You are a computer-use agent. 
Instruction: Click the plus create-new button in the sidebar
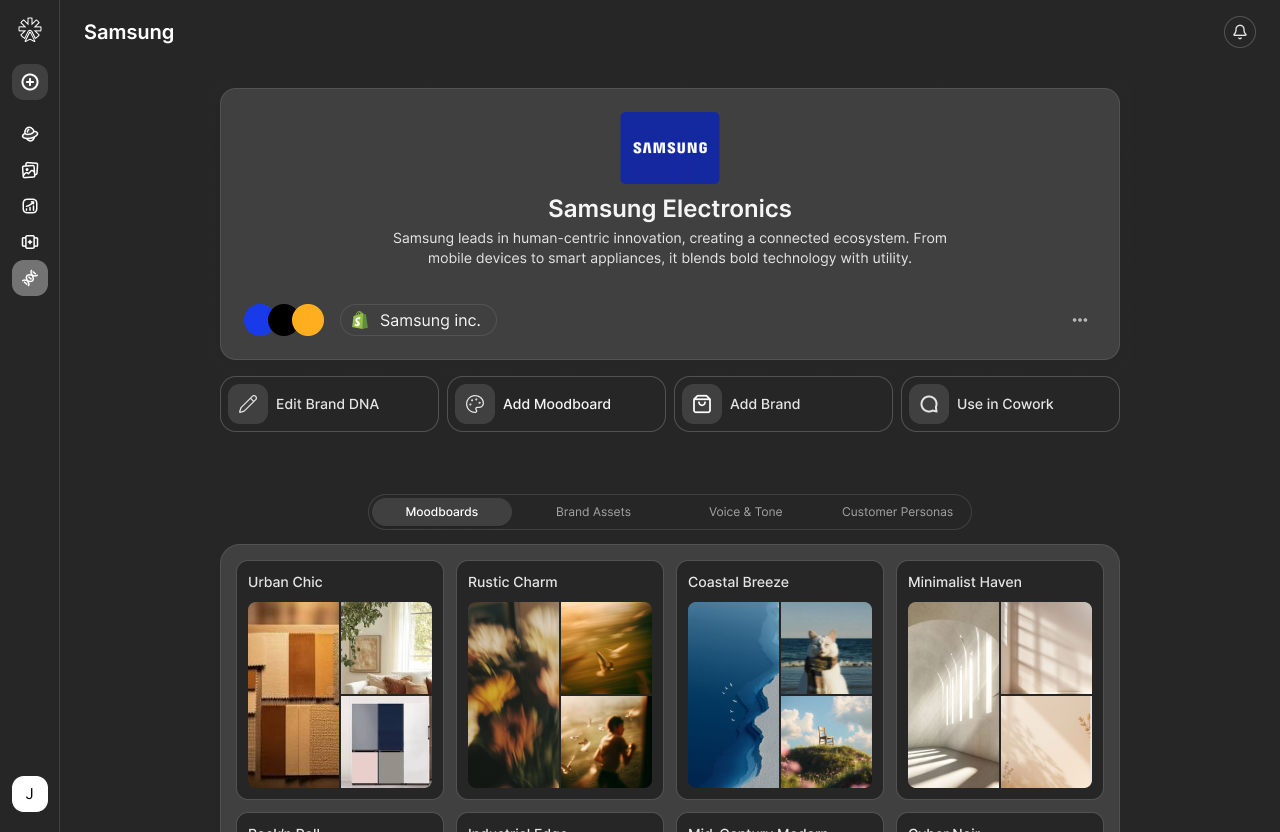[x=30, y=82]
